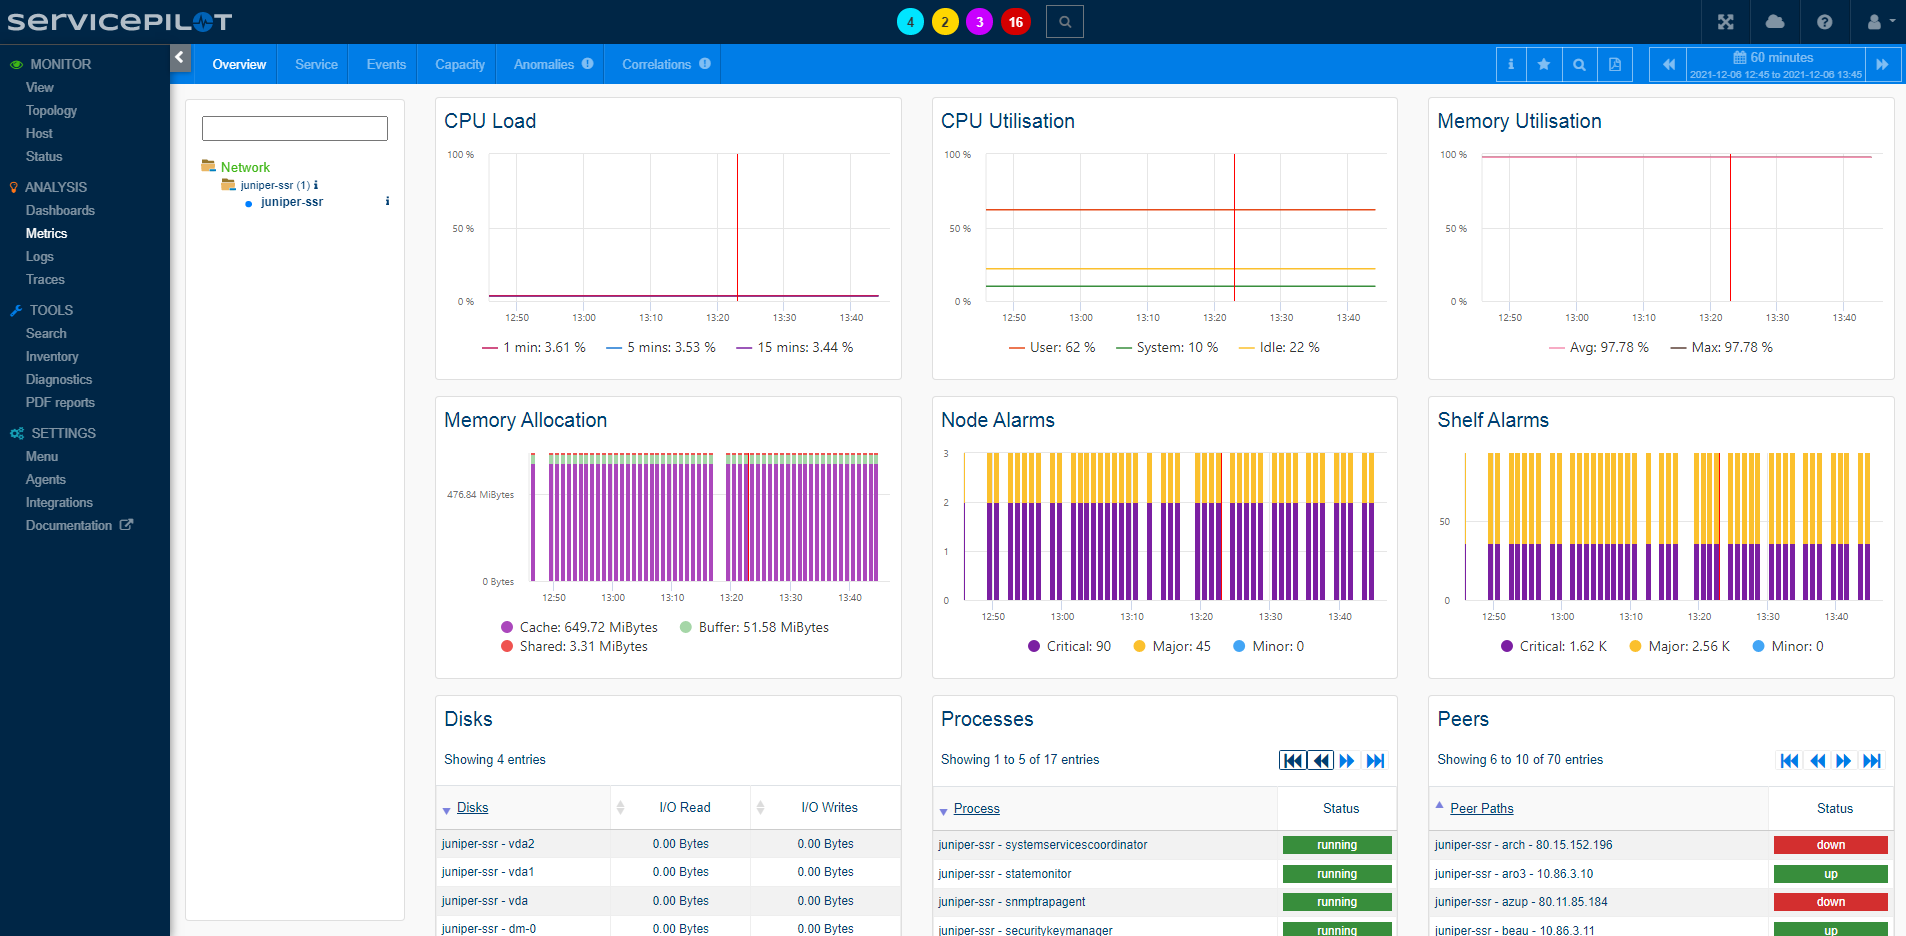This screenshot has height=936, width=1906.
Task: Click the fullscreen expand icon in top bar
Action: click(1727, 21)
